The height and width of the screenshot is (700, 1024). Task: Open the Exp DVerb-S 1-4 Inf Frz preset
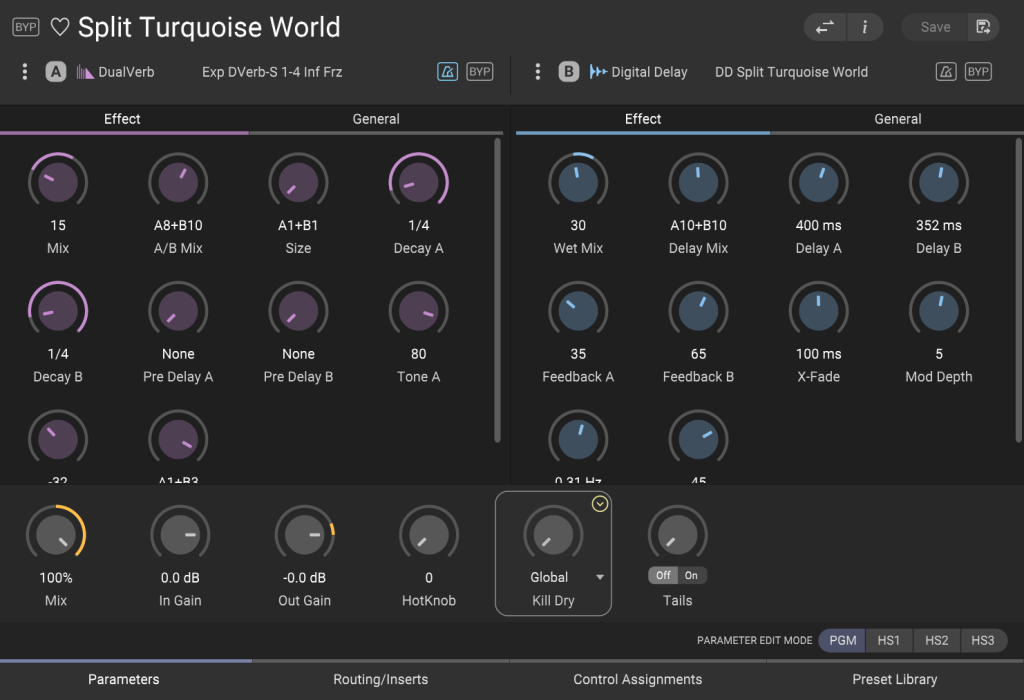(272, 72)
